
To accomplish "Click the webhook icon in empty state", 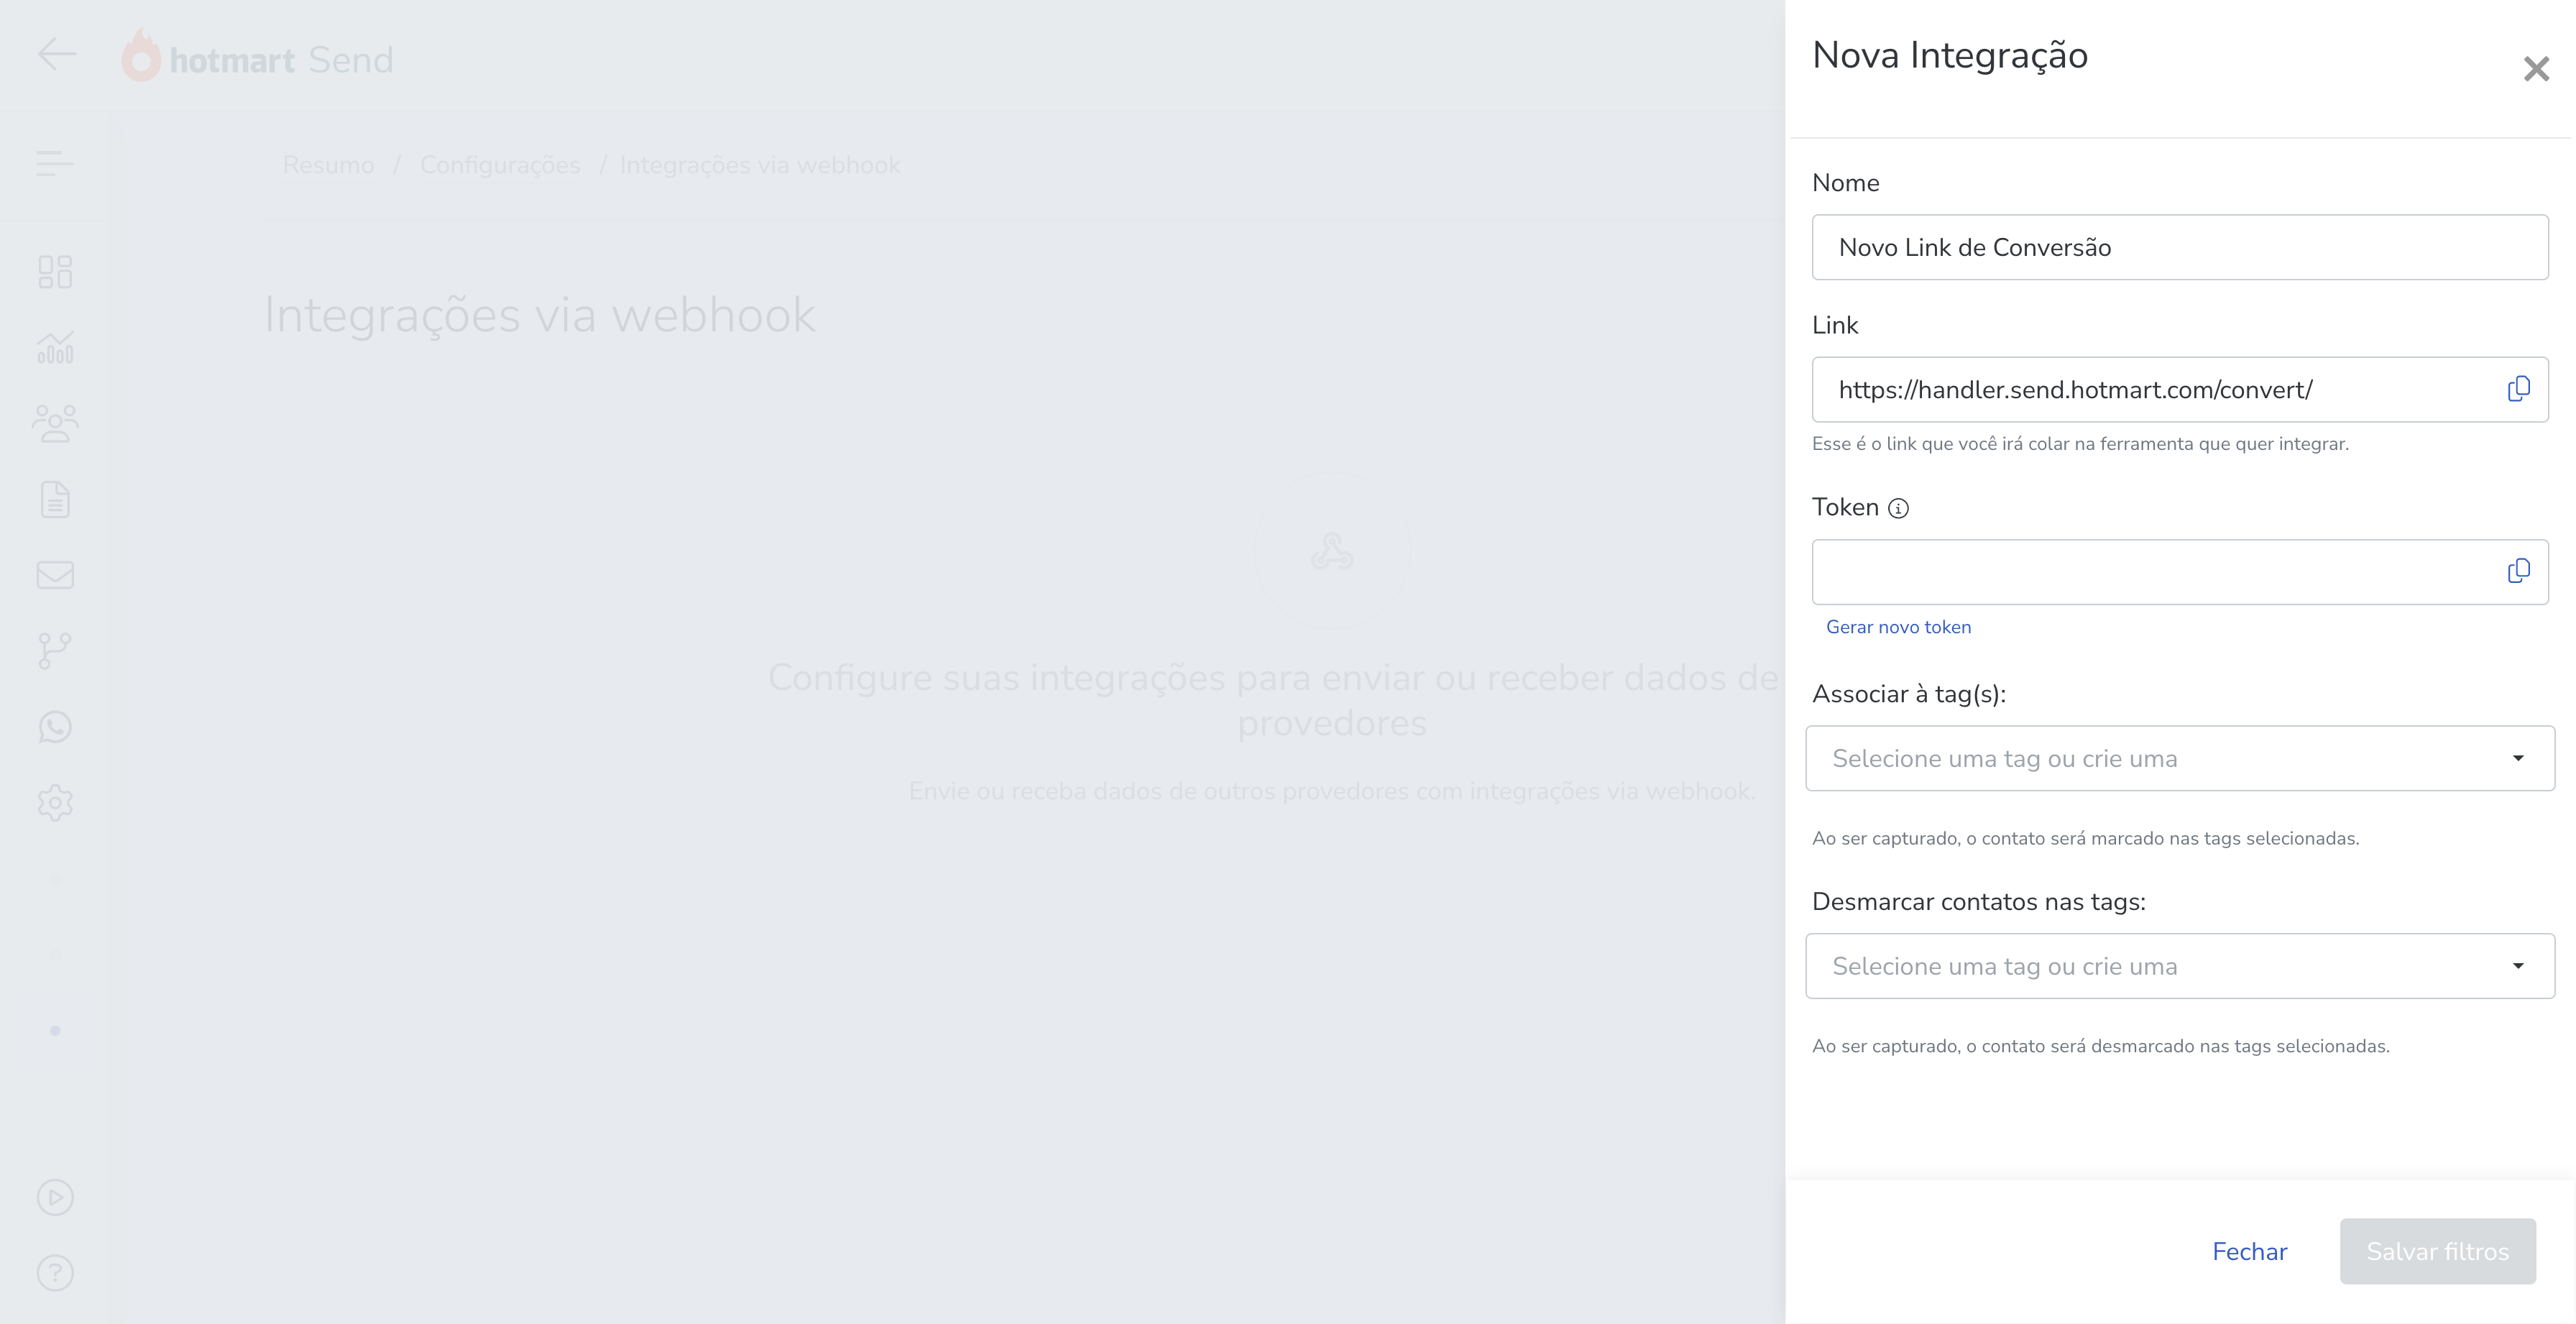I will 1332,551.
